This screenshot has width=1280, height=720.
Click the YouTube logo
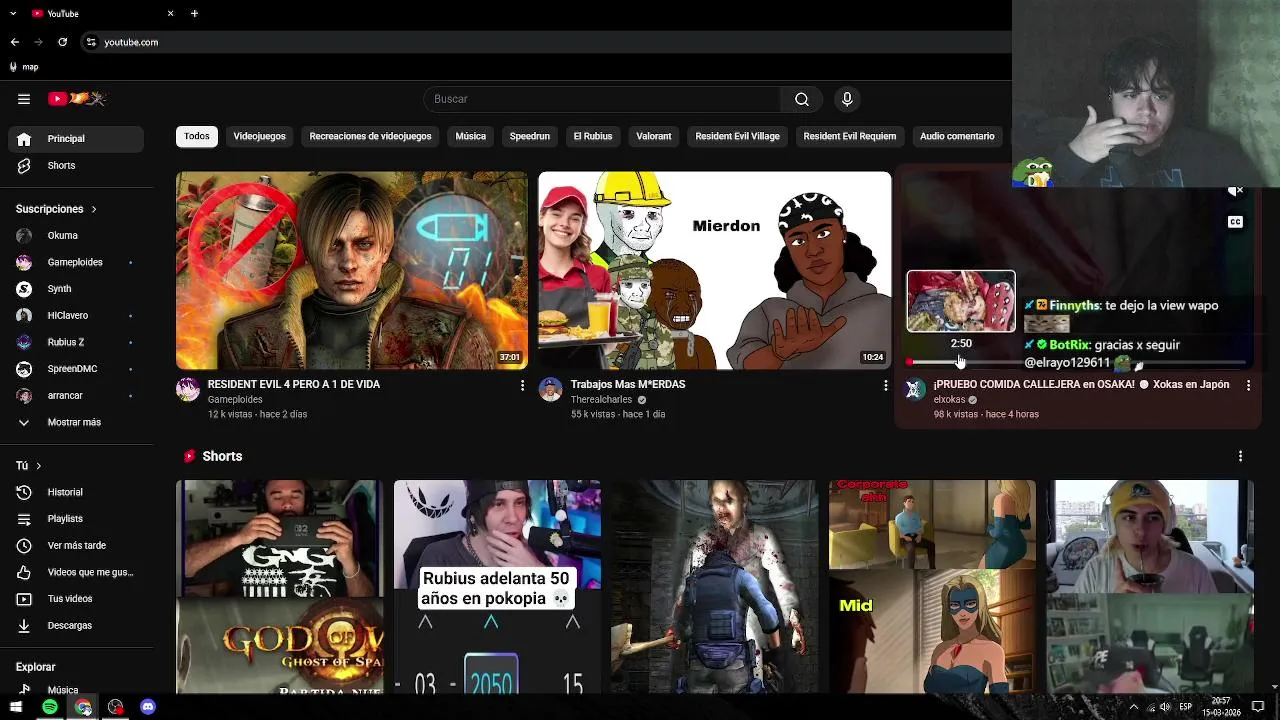[77, 99]
